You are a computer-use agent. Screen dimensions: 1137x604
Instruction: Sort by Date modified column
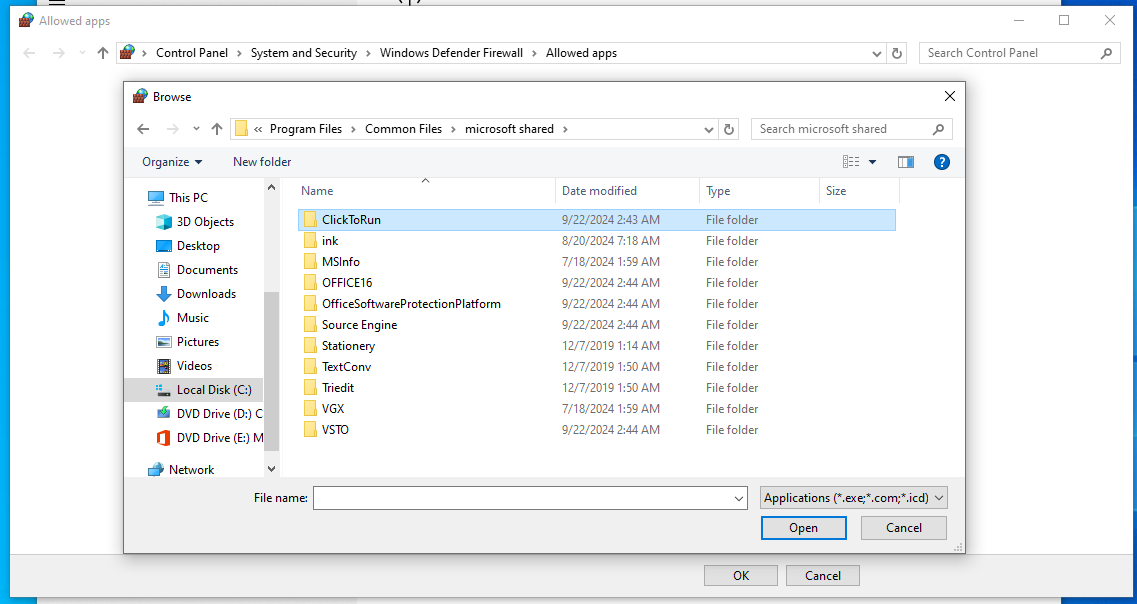[x=599, y=191]
